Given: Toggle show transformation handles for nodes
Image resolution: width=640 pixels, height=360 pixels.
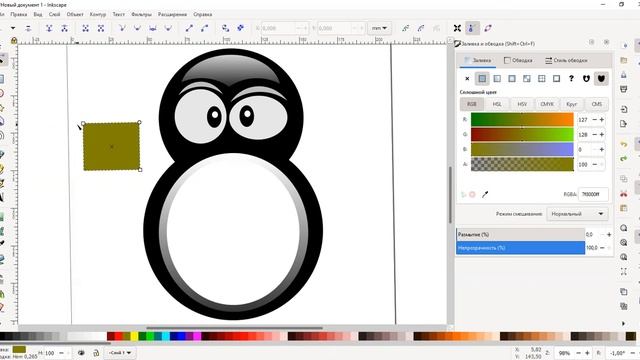Looking at the screenshot, I should point(457,28).
